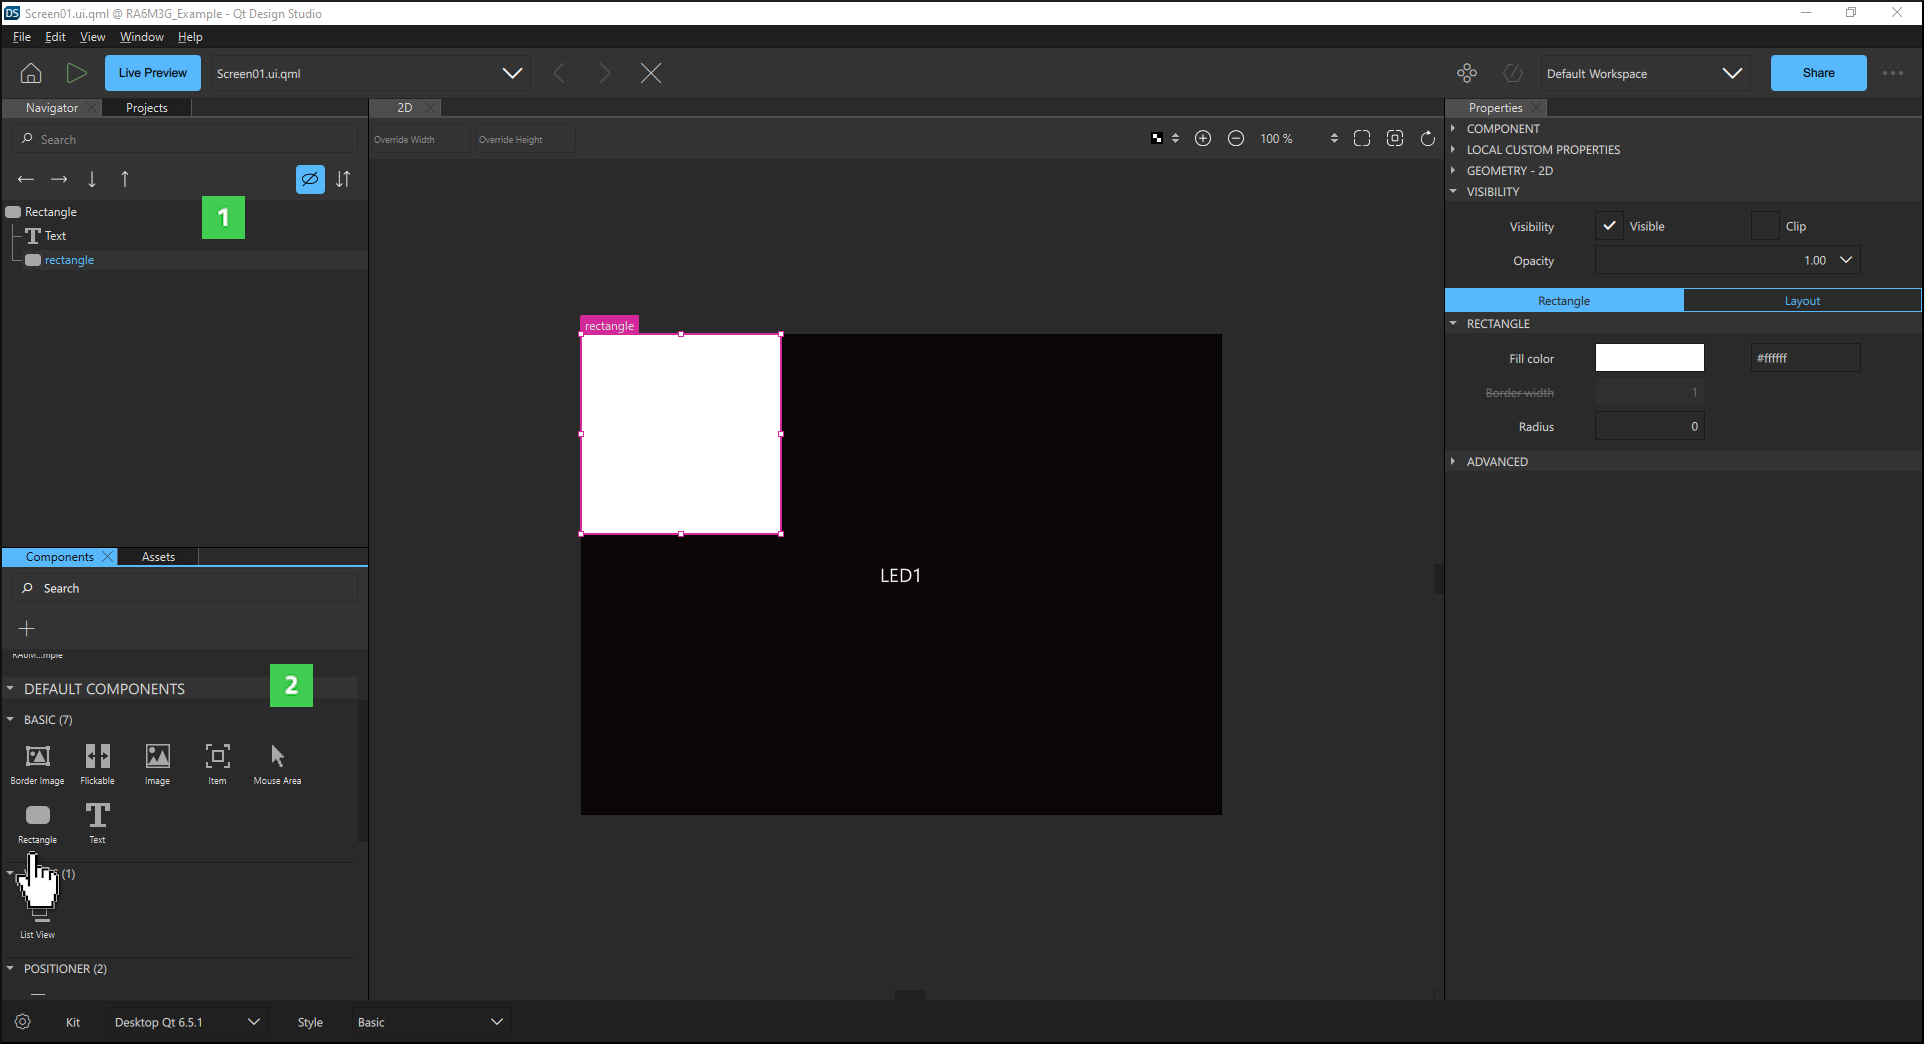Image resolution: width=1924 pixels, height=1044 pixels.
Task: Reset the 2D view with refresh icon
Action: click(1428, 139)
